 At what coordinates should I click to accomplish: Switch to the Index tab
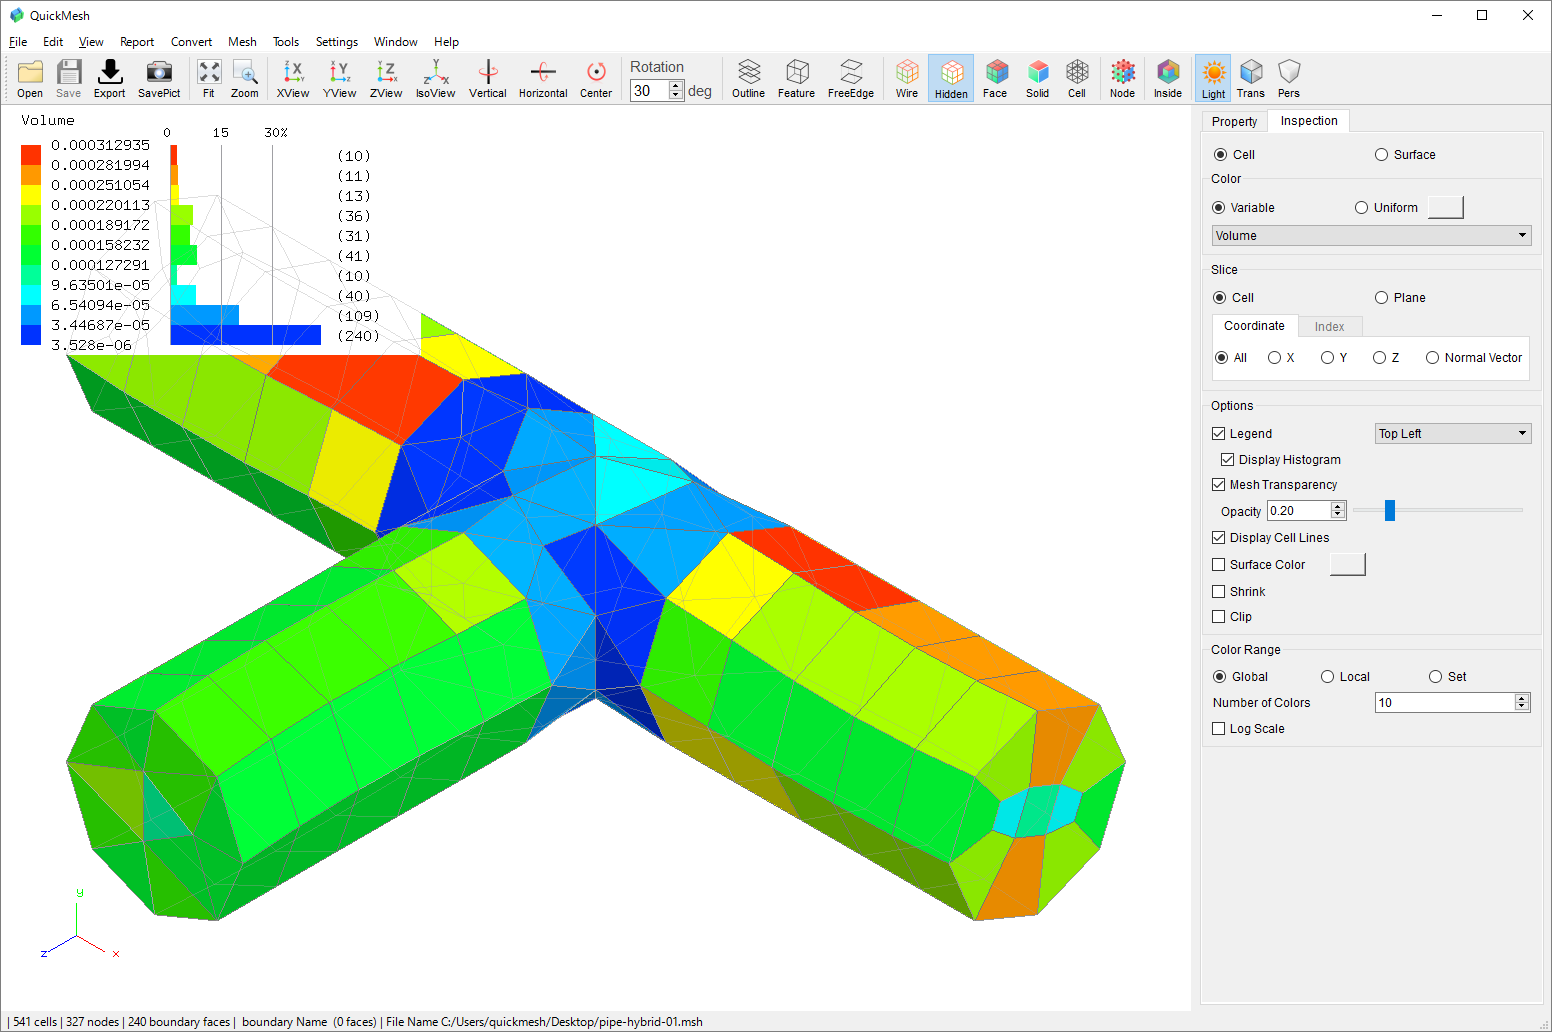click(x=1329, y=327)
